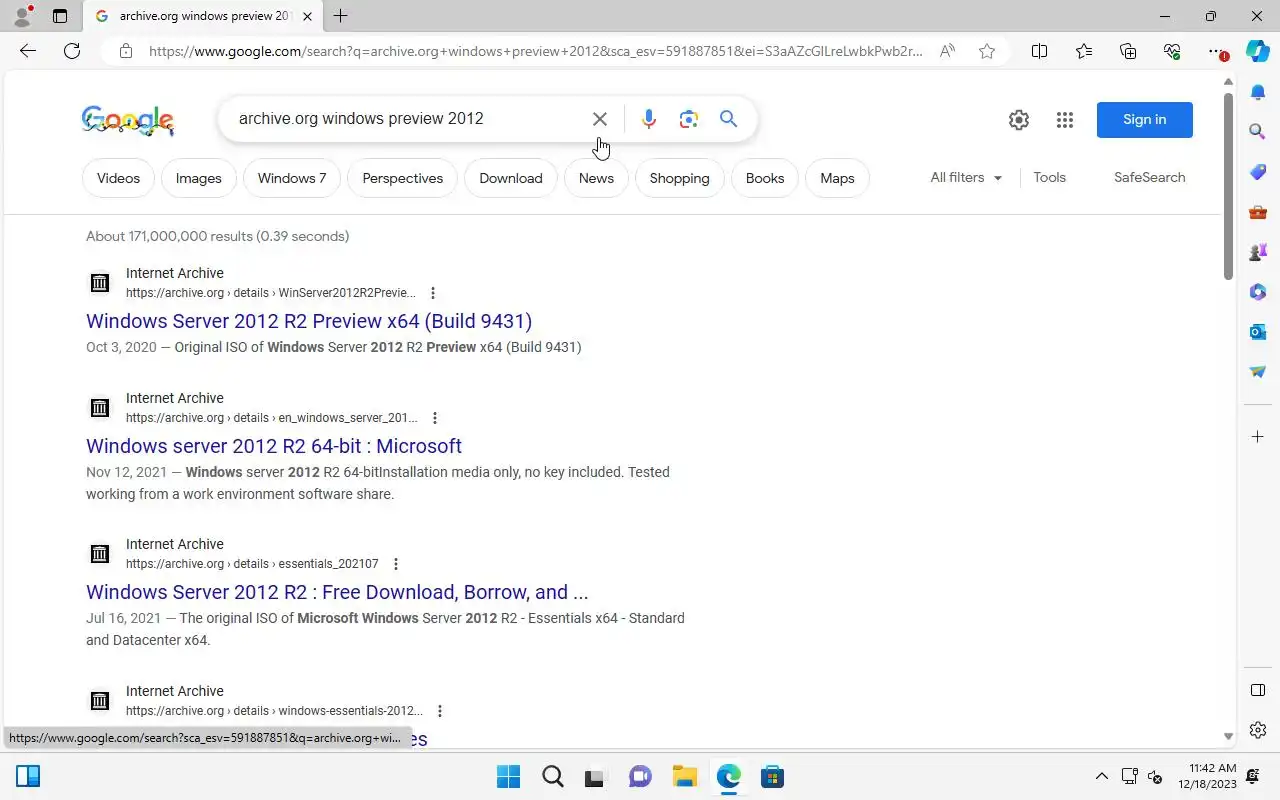Screen dimensions: 1280x800
Task: Filter results by Maps
Action: click(837, 178)
